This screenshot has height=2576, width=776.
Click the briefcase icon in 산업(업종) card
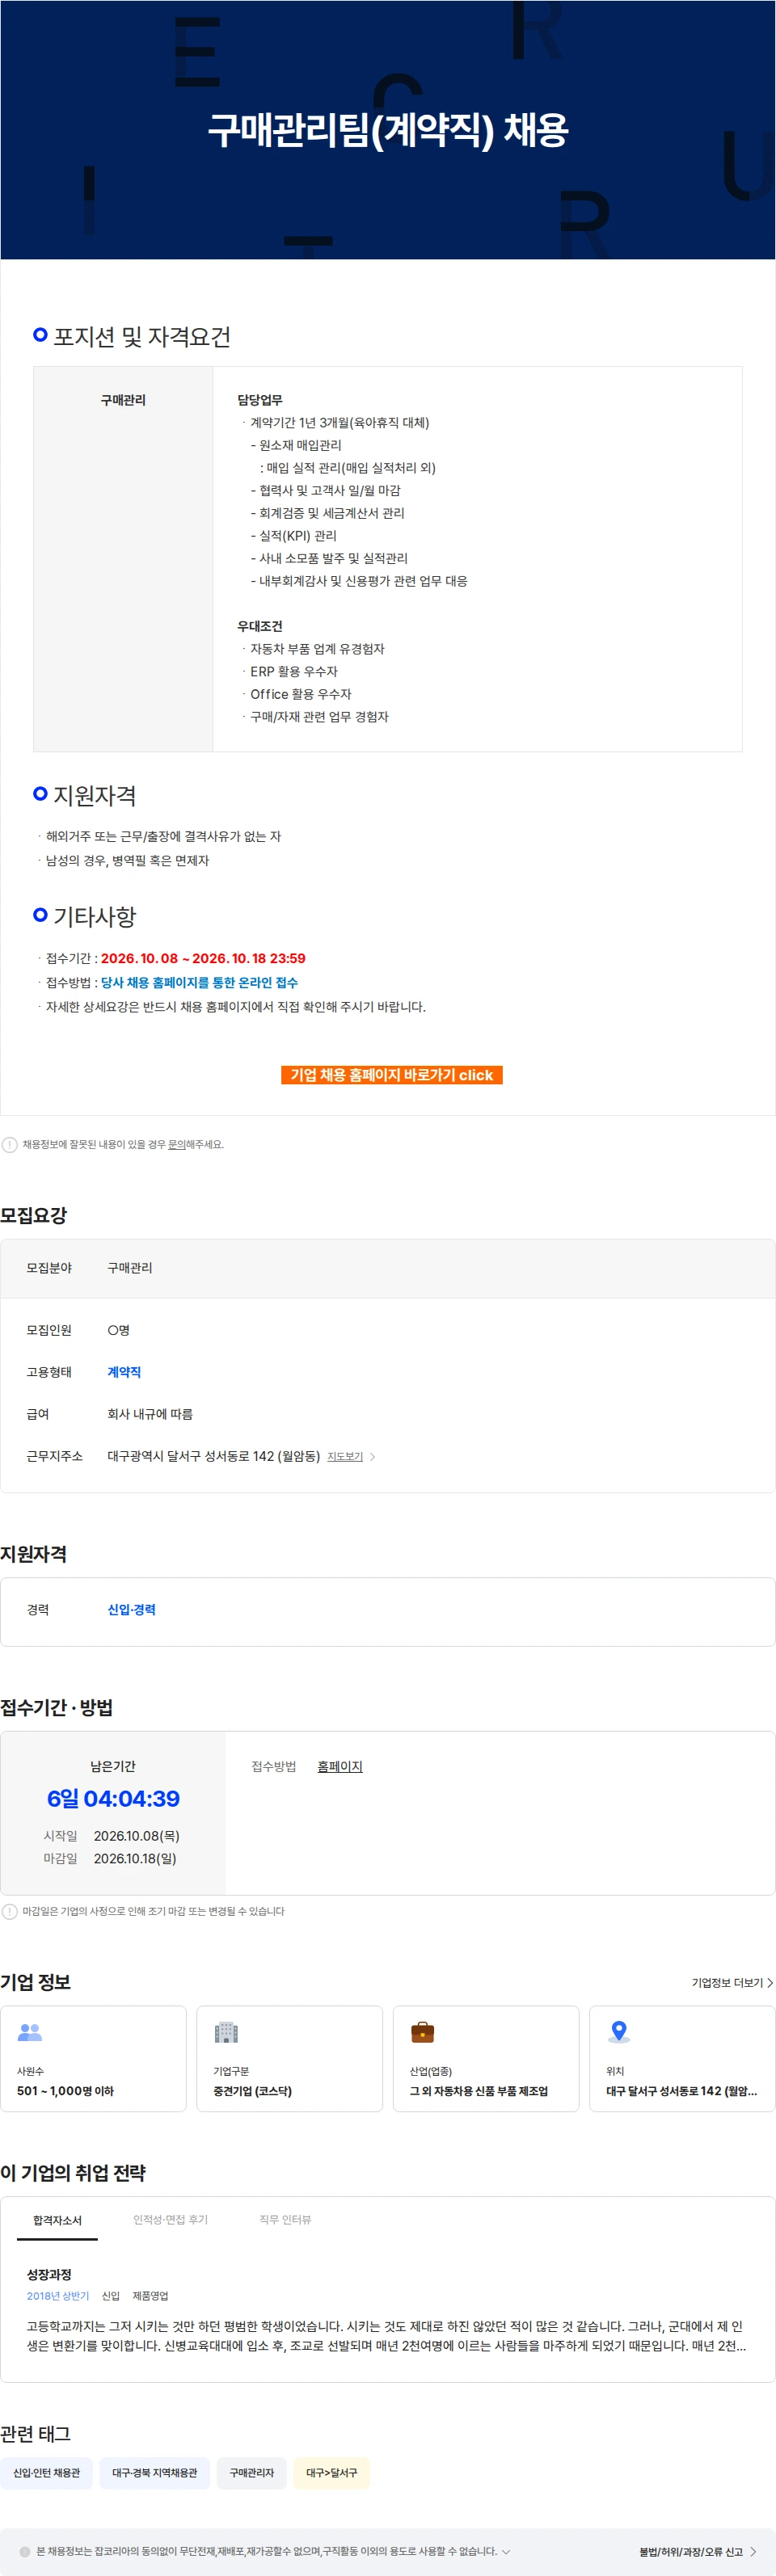[x=422, y=2032]
